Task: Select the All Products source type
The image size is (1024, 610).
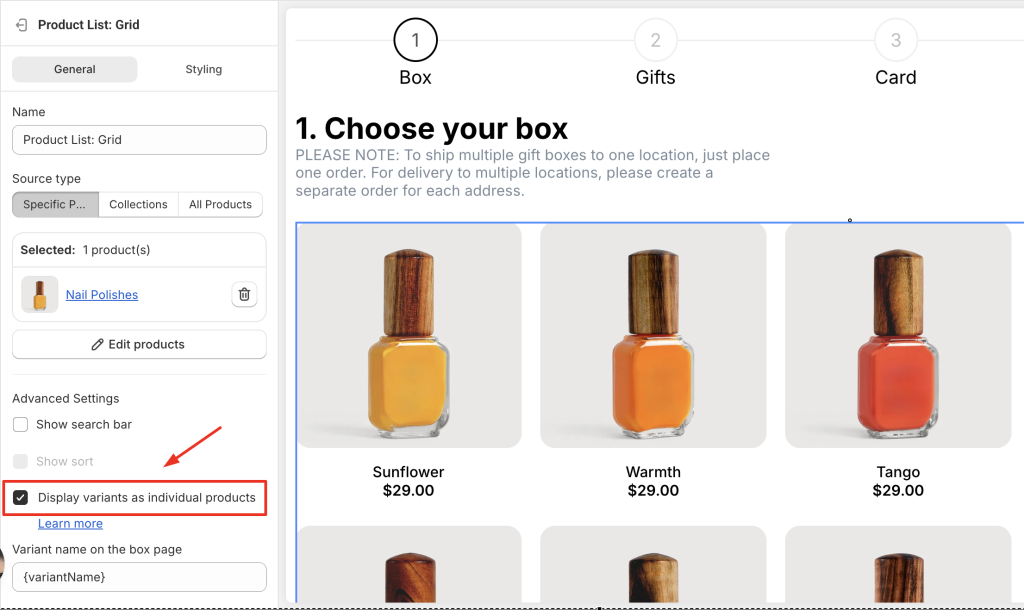Action: (220, 204)
